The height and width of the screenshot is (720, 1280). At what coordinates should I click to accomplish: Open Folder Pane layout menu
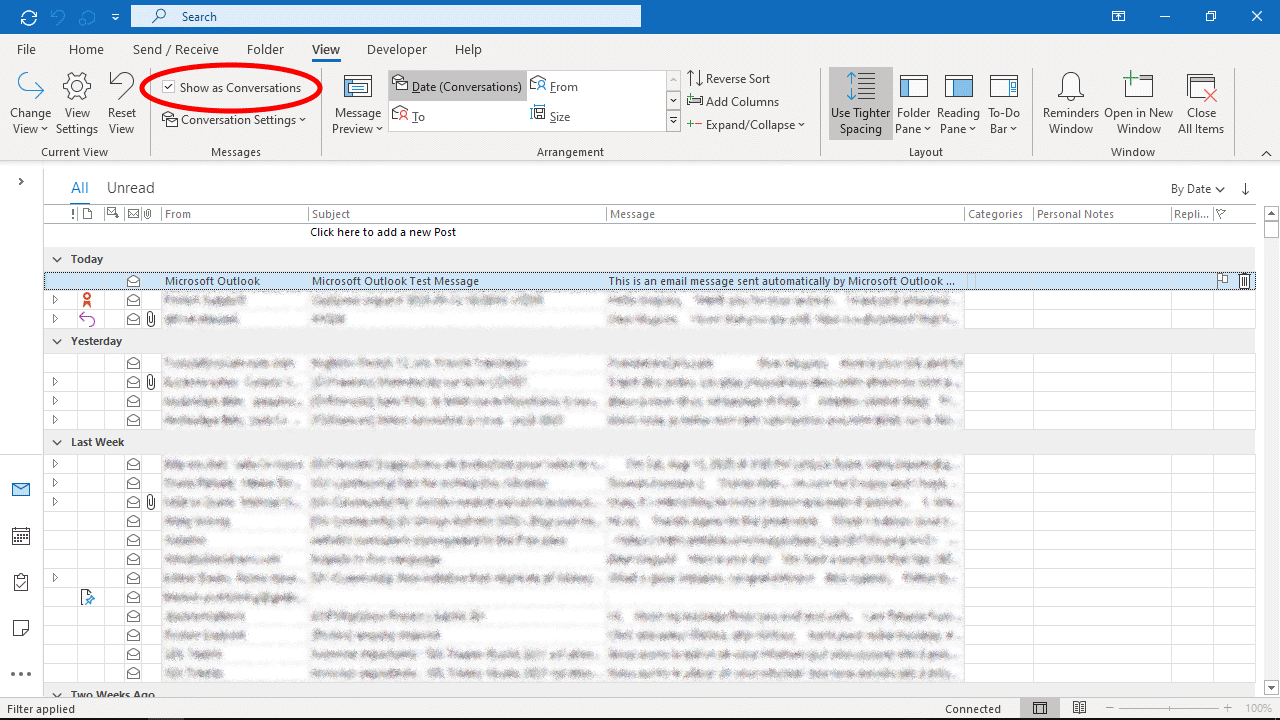pyautogui.click(x=913, y=104)
